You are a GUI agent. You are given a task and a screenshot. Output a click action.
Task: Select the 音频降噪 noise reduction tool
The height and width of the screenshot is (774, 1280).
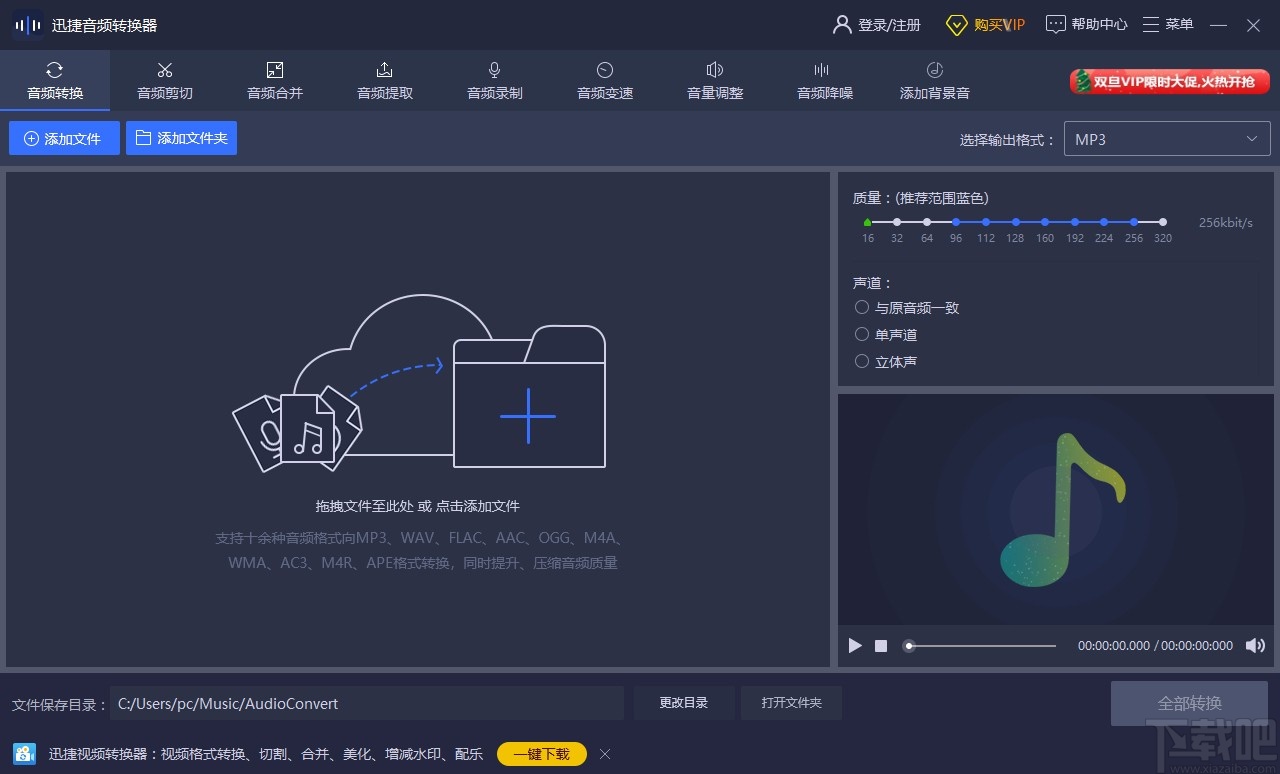pyautogui.click(x=824, y=80)
